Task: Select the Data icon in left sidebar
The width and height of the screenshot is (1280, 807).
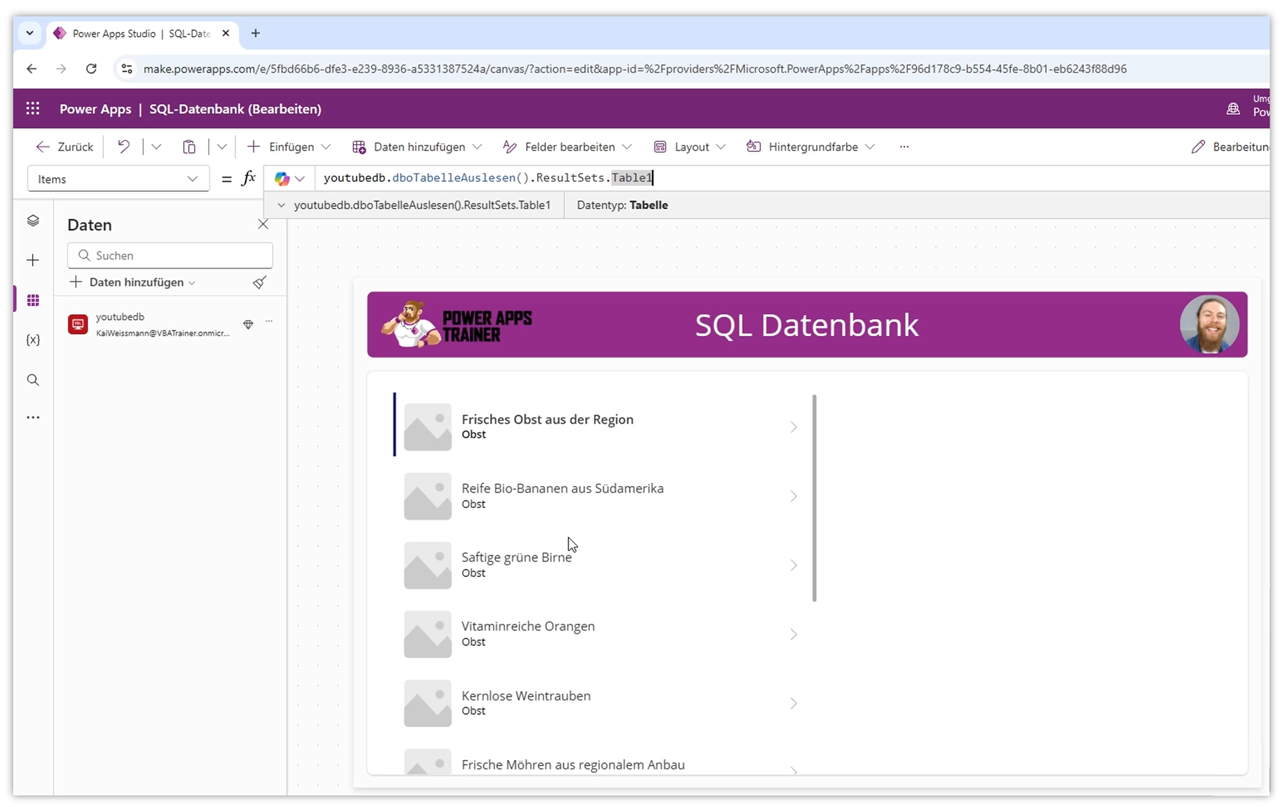Action: [x=33, y=300]
